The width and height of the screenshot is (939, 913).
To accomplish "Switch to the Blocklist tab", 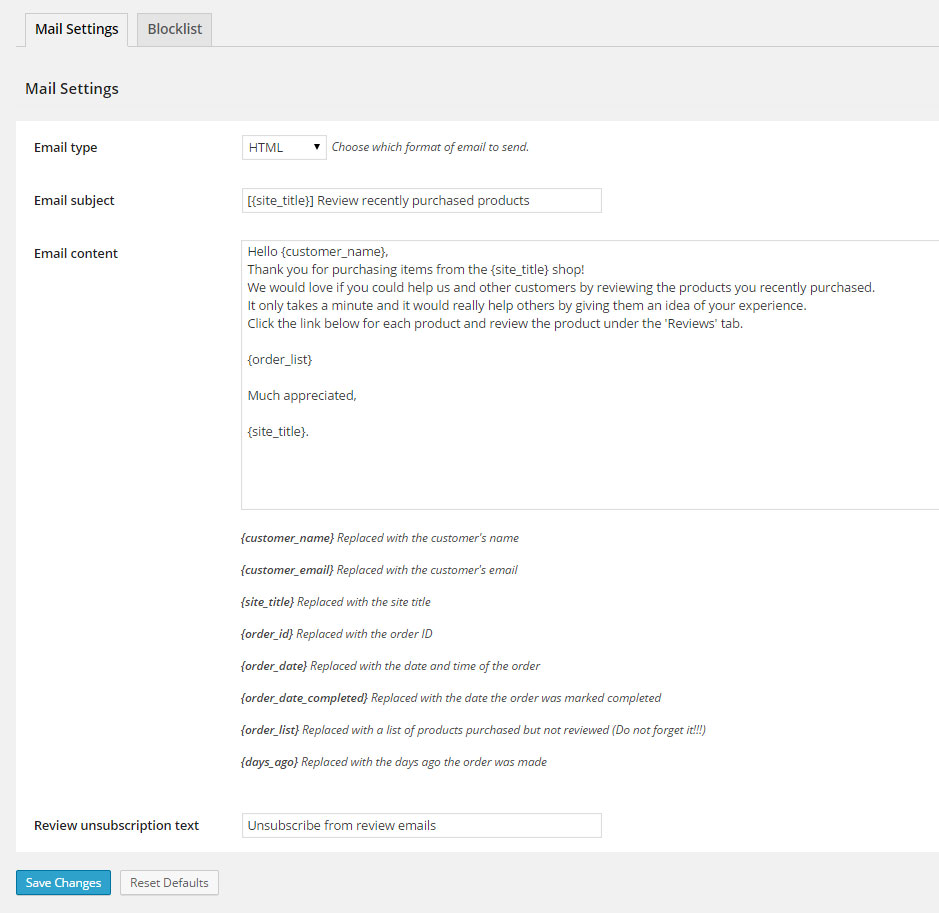I will [x=174, y=29].
